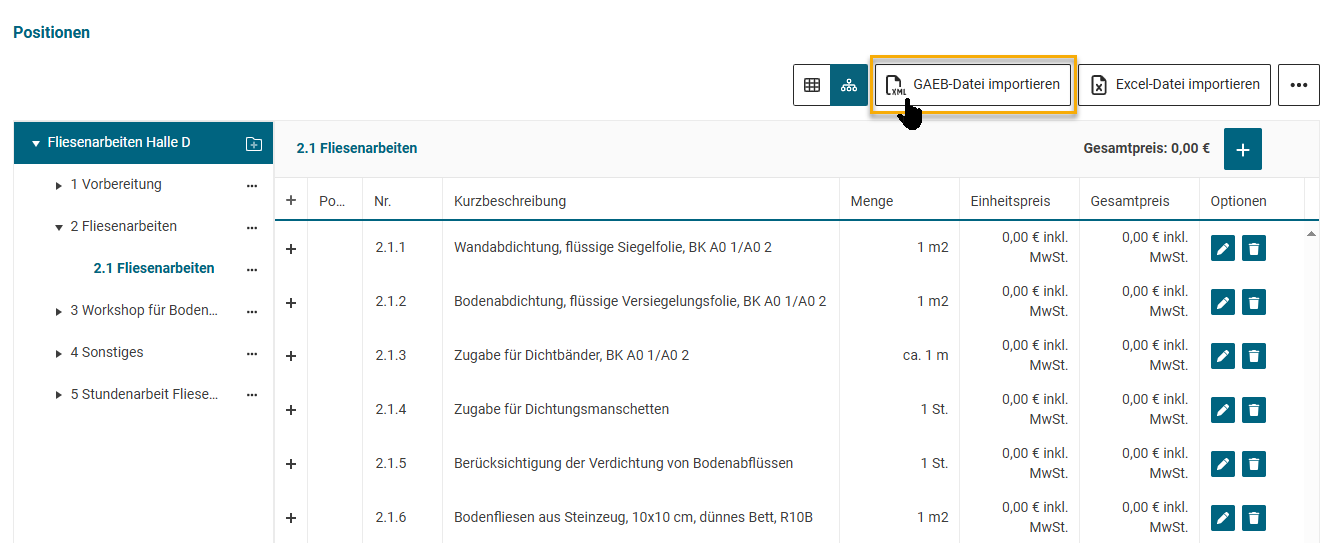Expand the 1 Vorbereitung tree node
1341x543 pixels.
click(59, 185)
